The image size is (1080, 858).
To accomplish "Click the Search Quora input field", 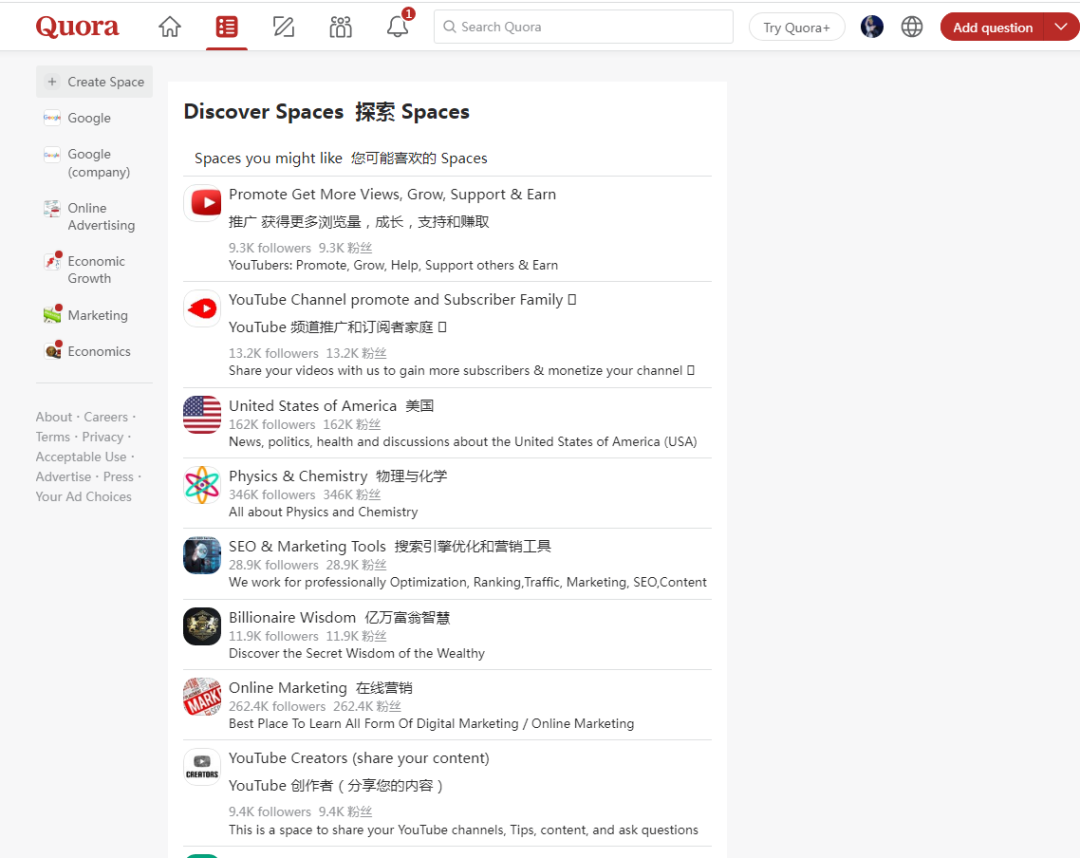I will 583,27.
